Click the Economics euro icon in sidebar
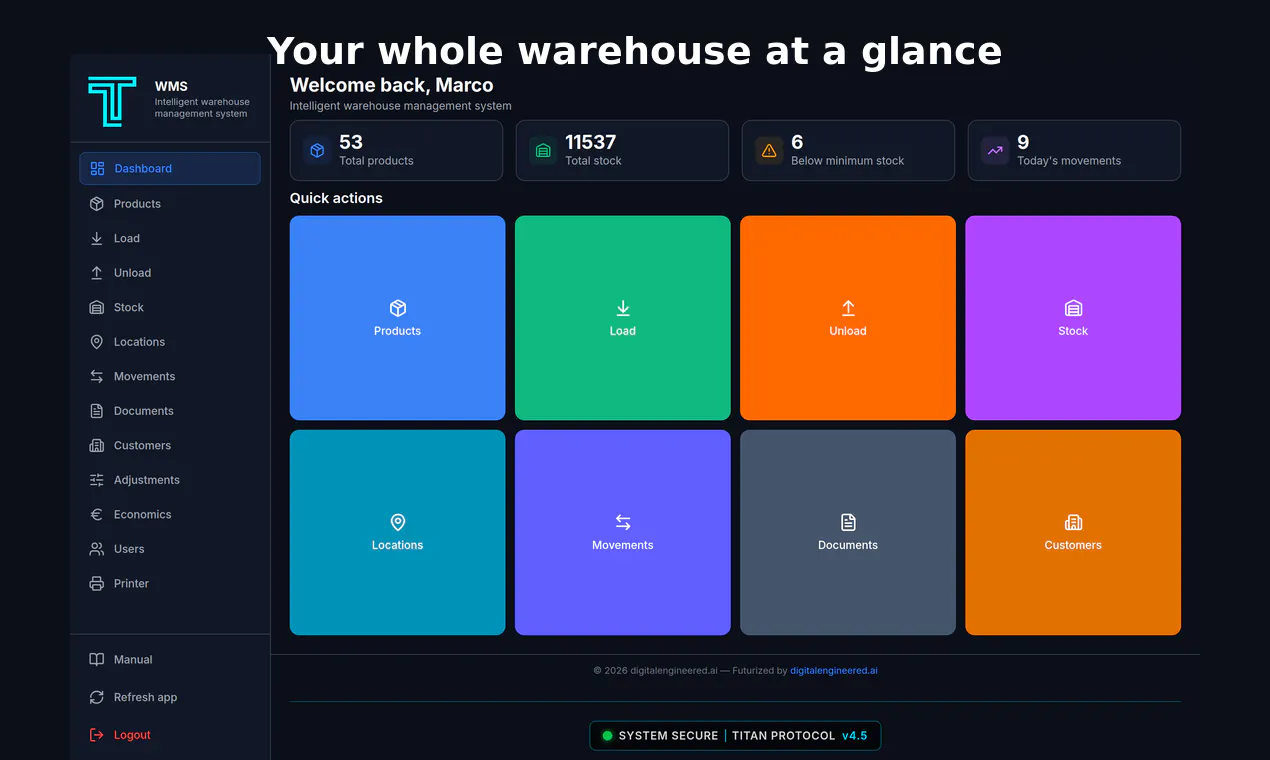Screen dimensions: 1270x760 [97, 514]
